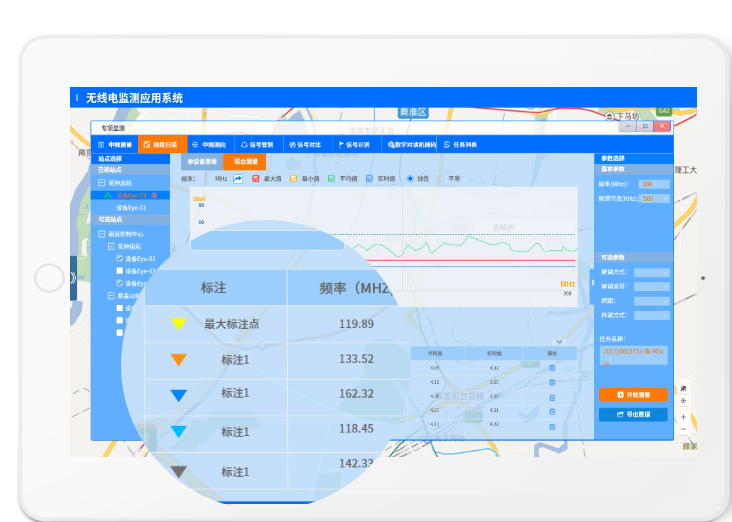This screenshot has width=732, height=522.
Task: Click the map zoom-in plus icon
Action: (683, 416)
